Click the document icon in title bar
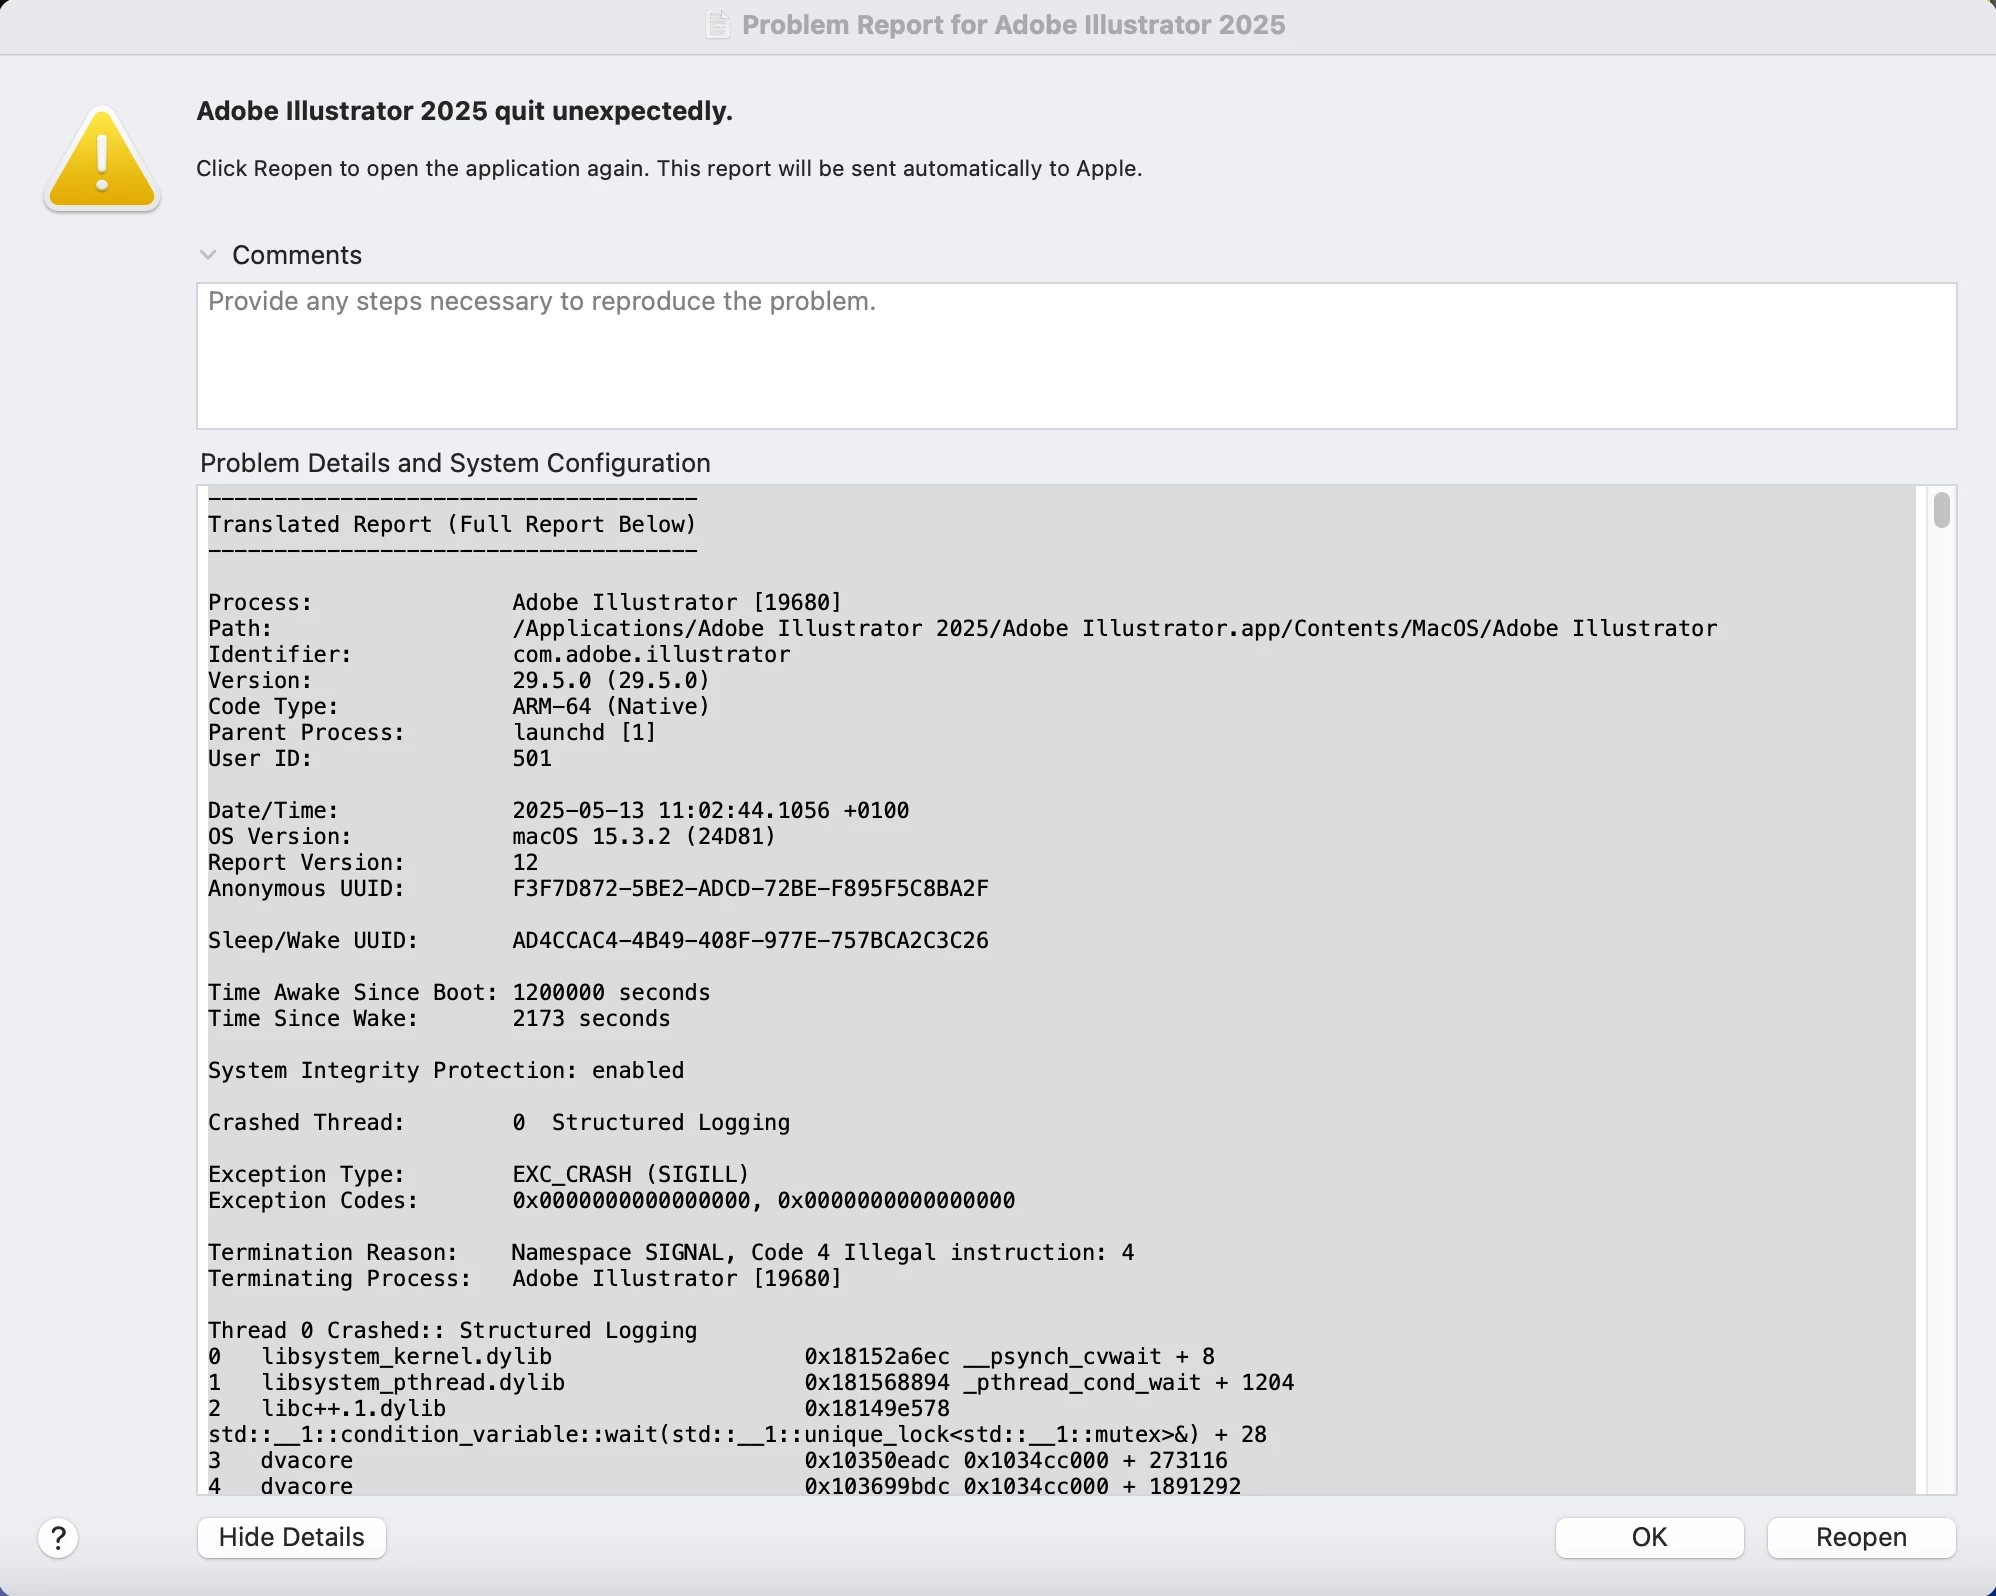1996x1596 pixels. 717,24
